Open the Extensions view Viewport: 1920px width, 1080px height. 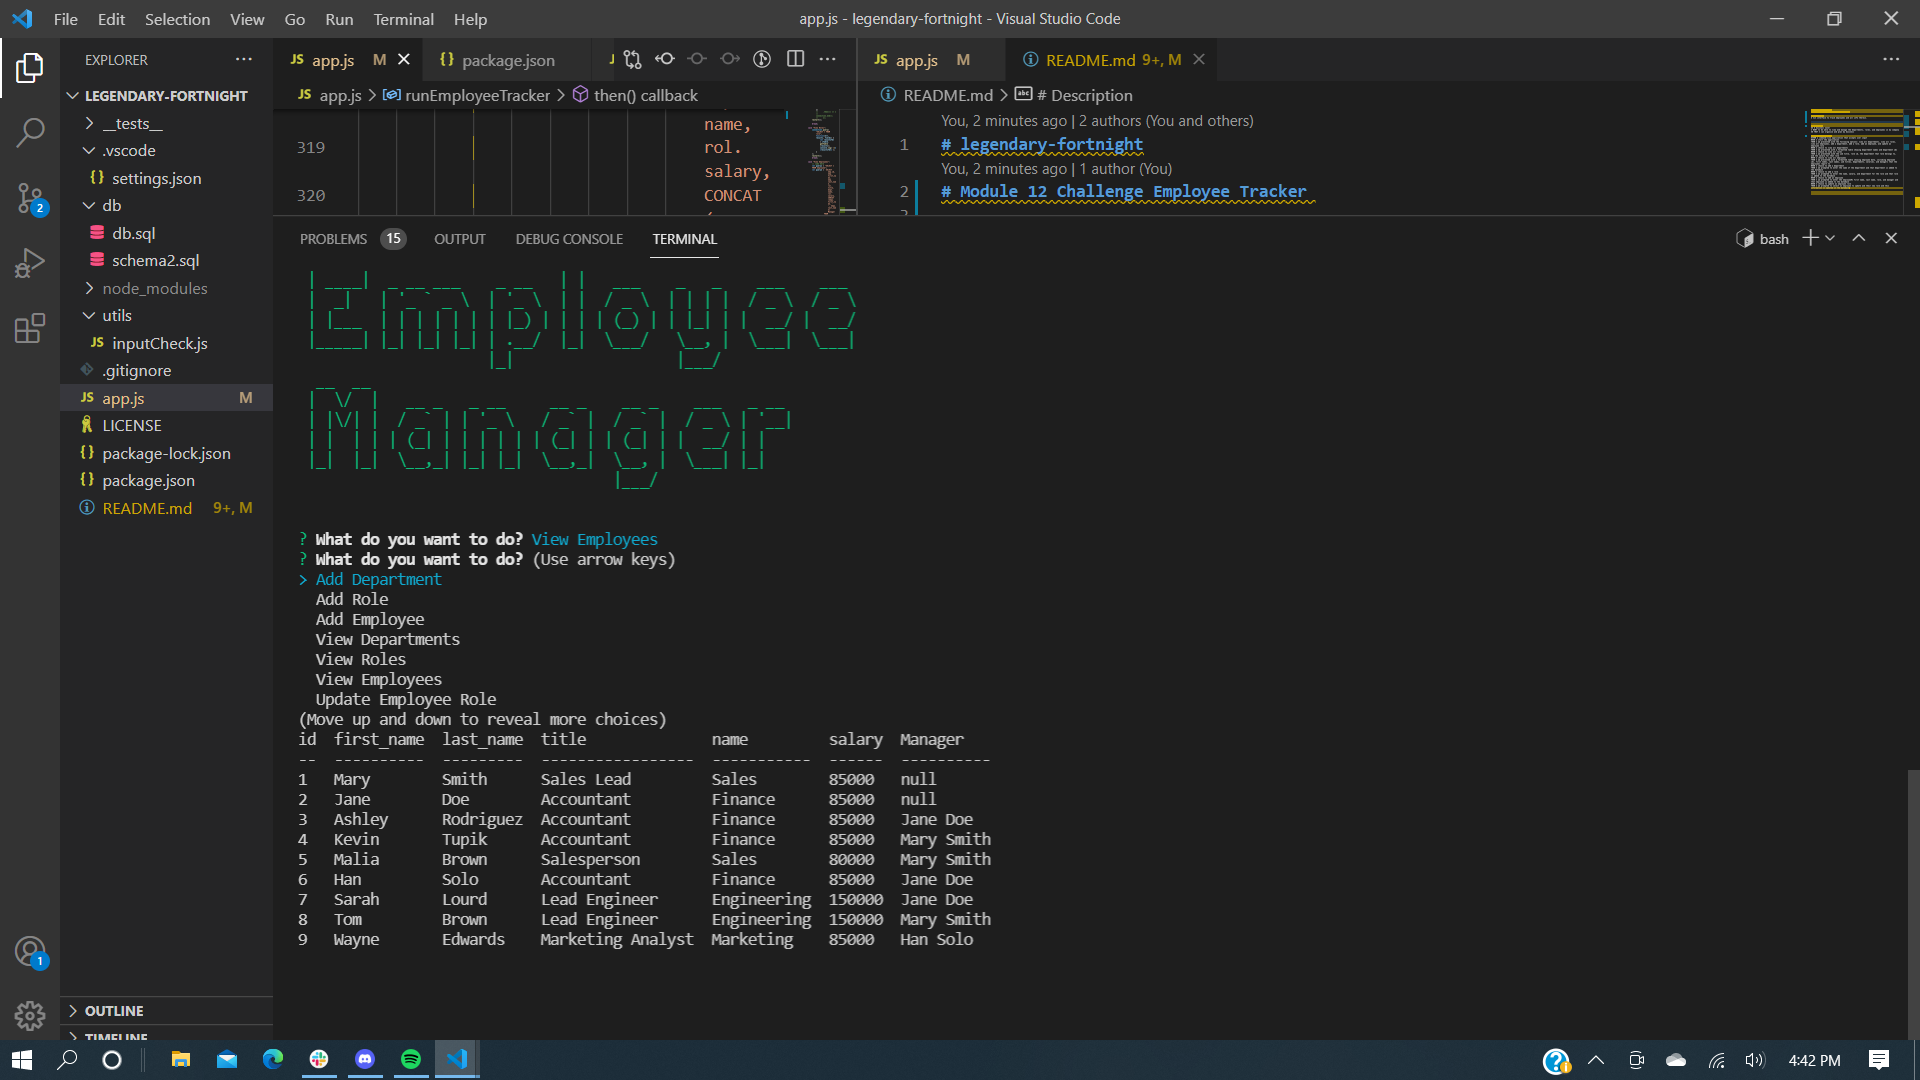coord(30,329)
